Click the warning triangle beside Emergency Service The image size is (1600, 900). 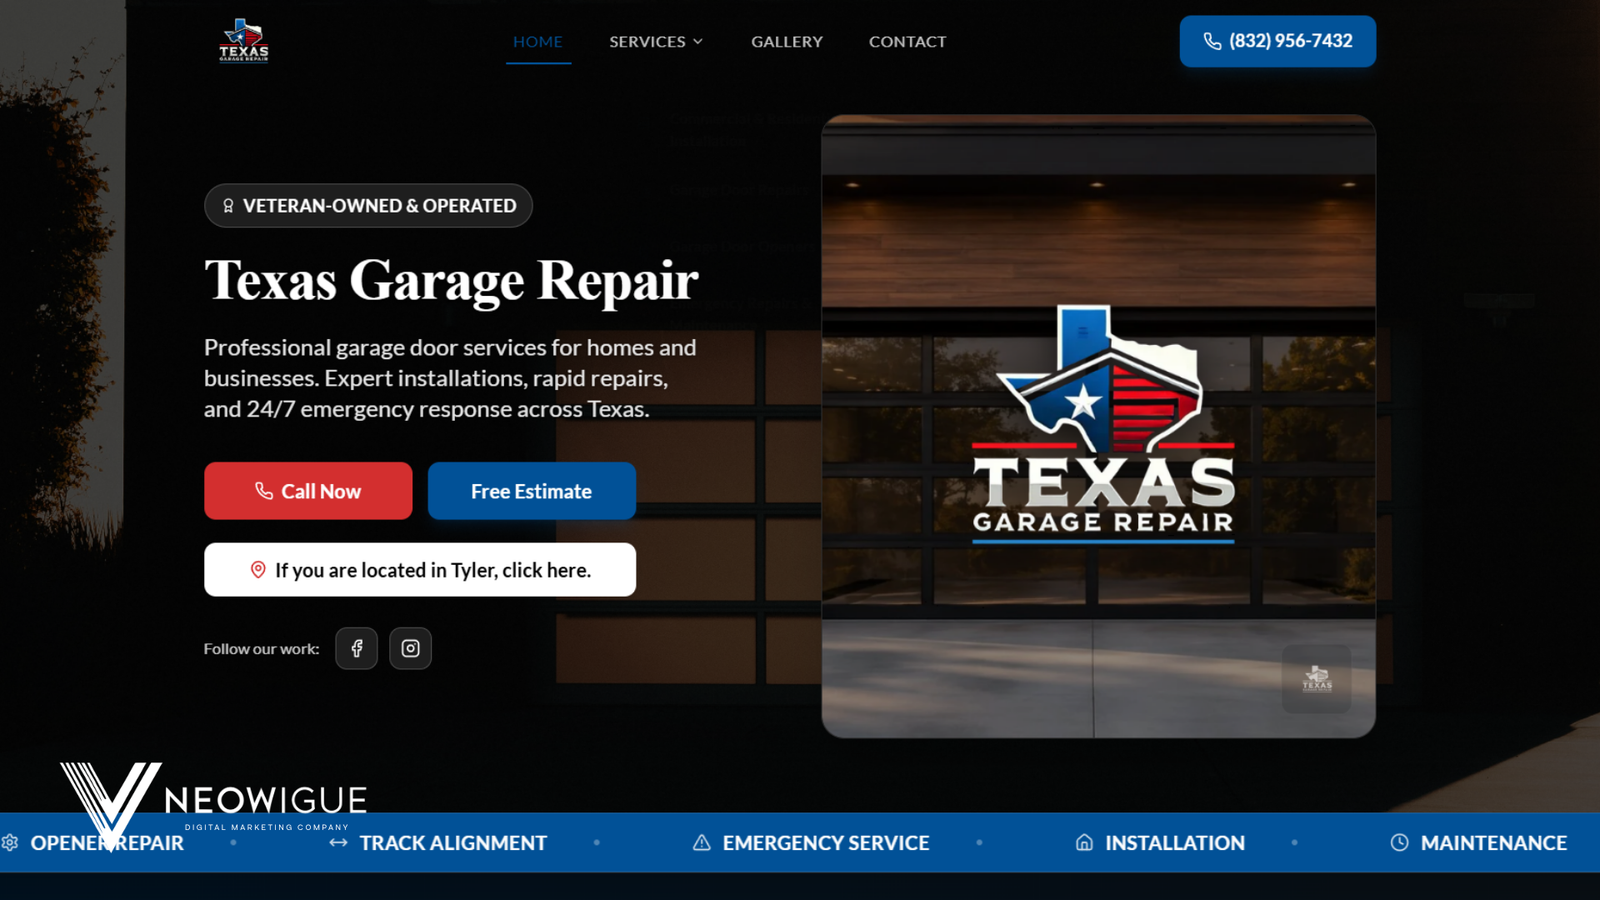702,843
